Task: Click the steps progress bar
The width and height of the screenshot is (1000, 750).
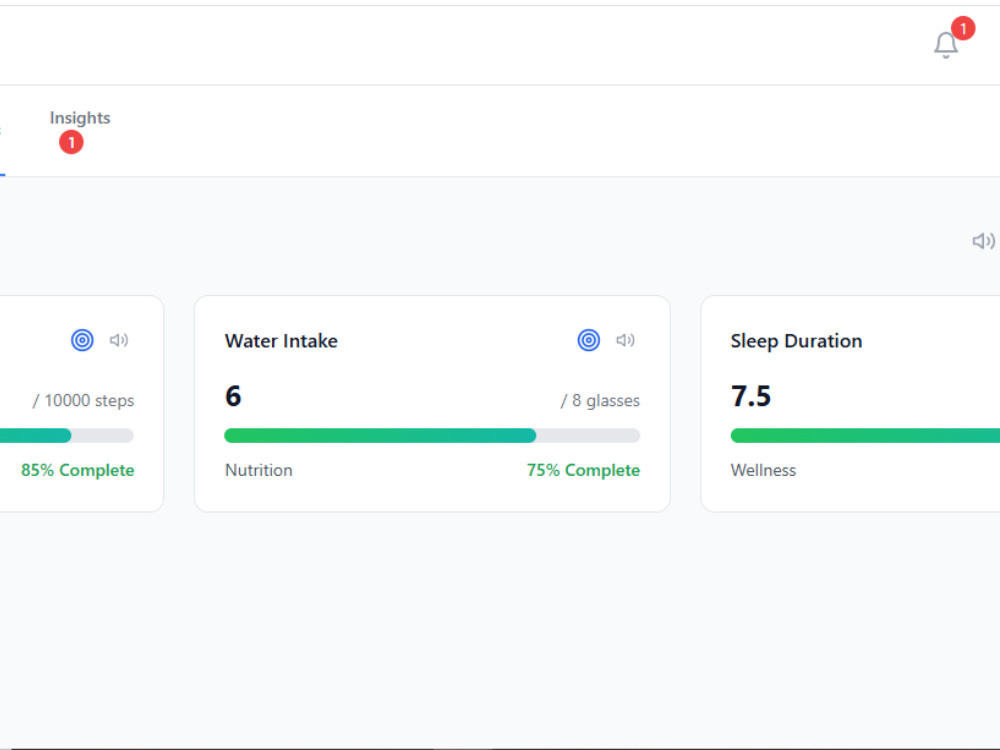Action: tap(66, 436)
